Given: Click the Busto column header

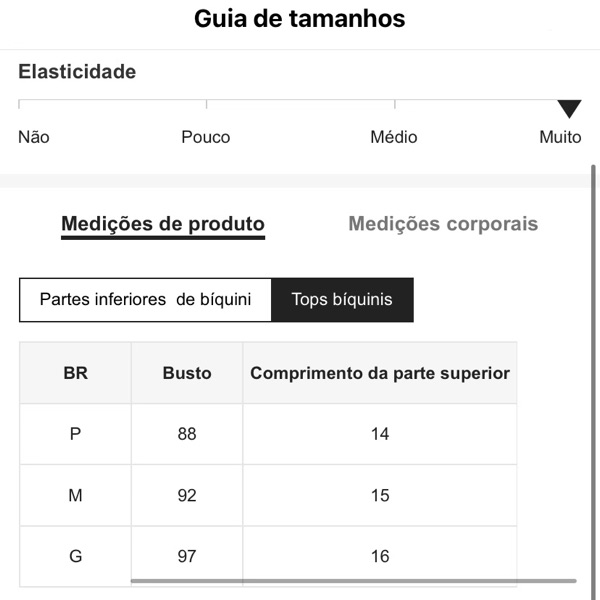Looking at the screenshot, I should coord(187,373).
